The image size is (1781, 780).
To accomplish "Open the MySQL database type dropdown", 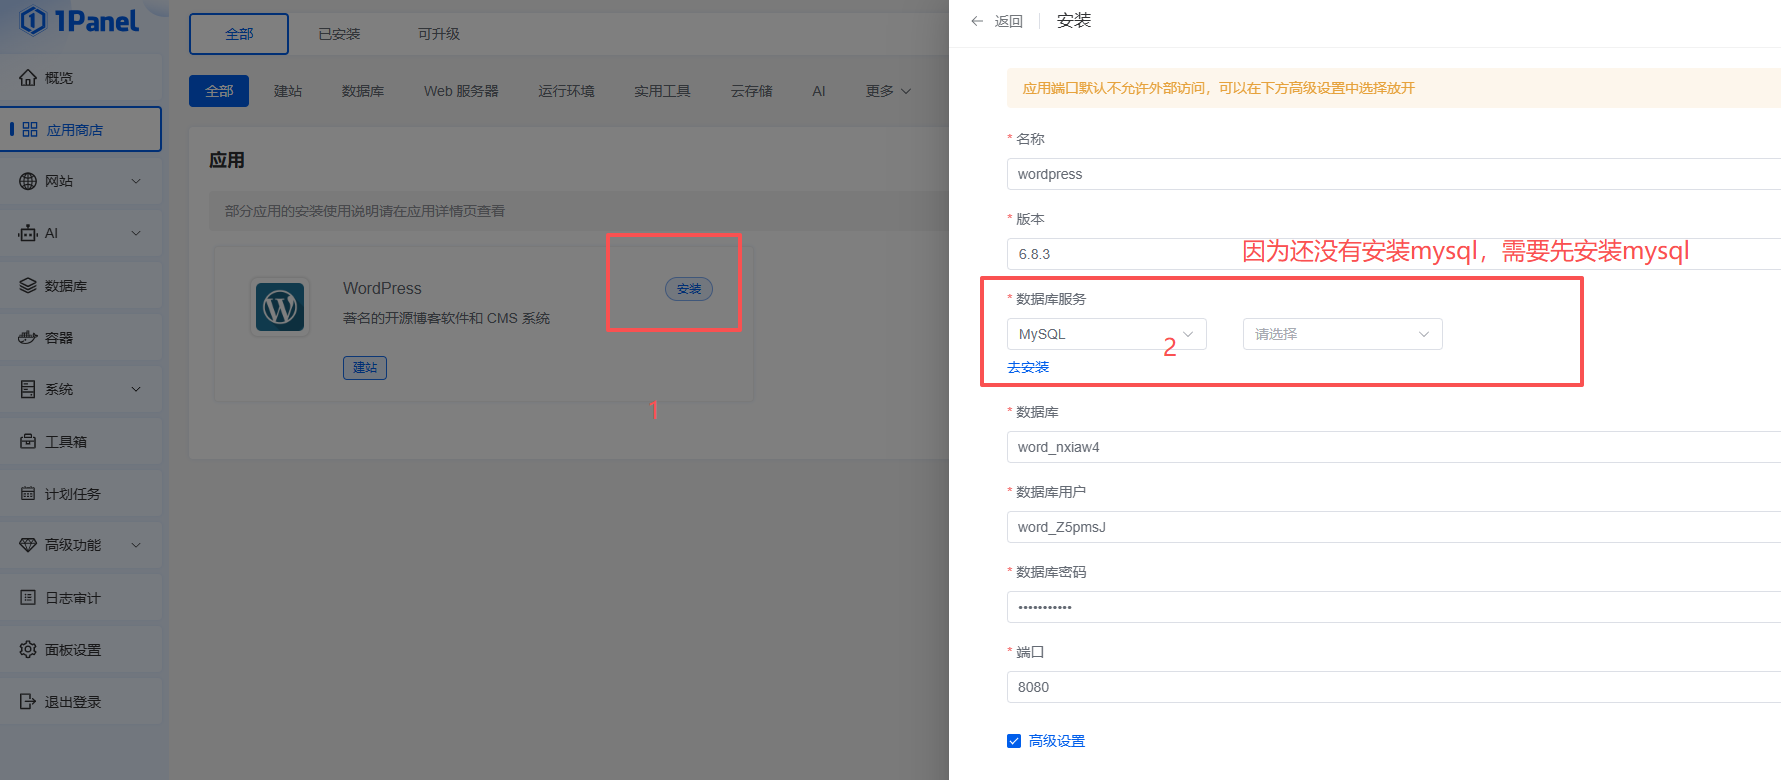I will 1107,334.
